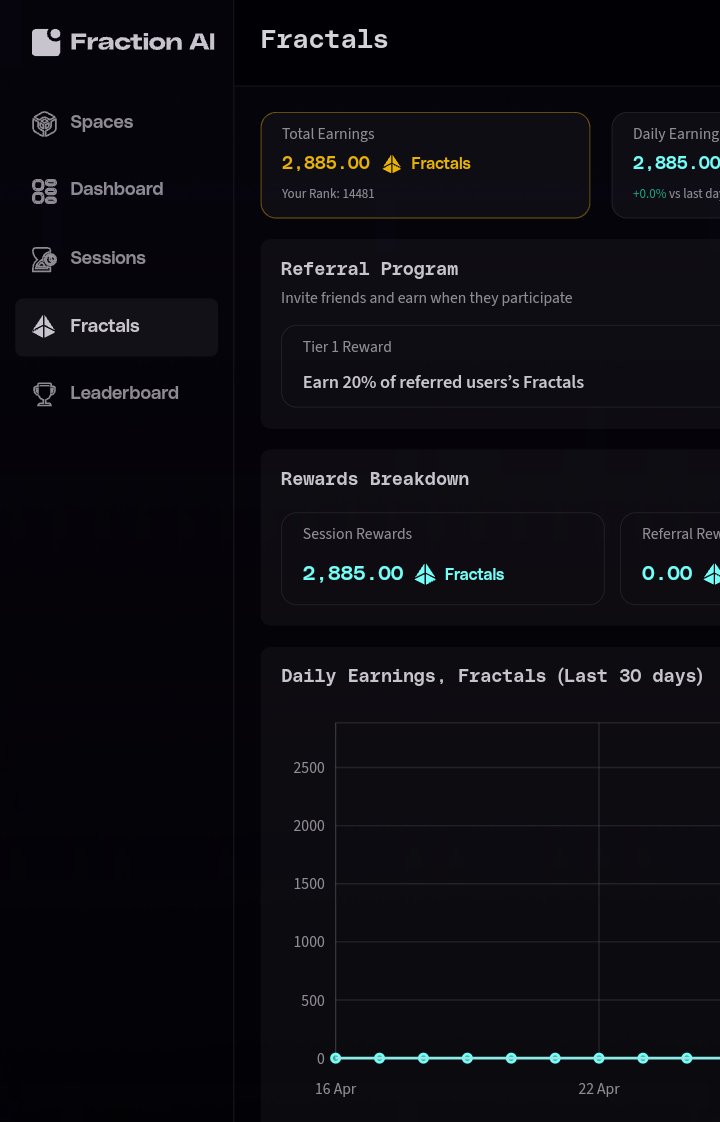Image resolution: width=720 pixels, height=1122 pixels.
Task: Click the Referral Program heading
Action: tap(369, 269)
